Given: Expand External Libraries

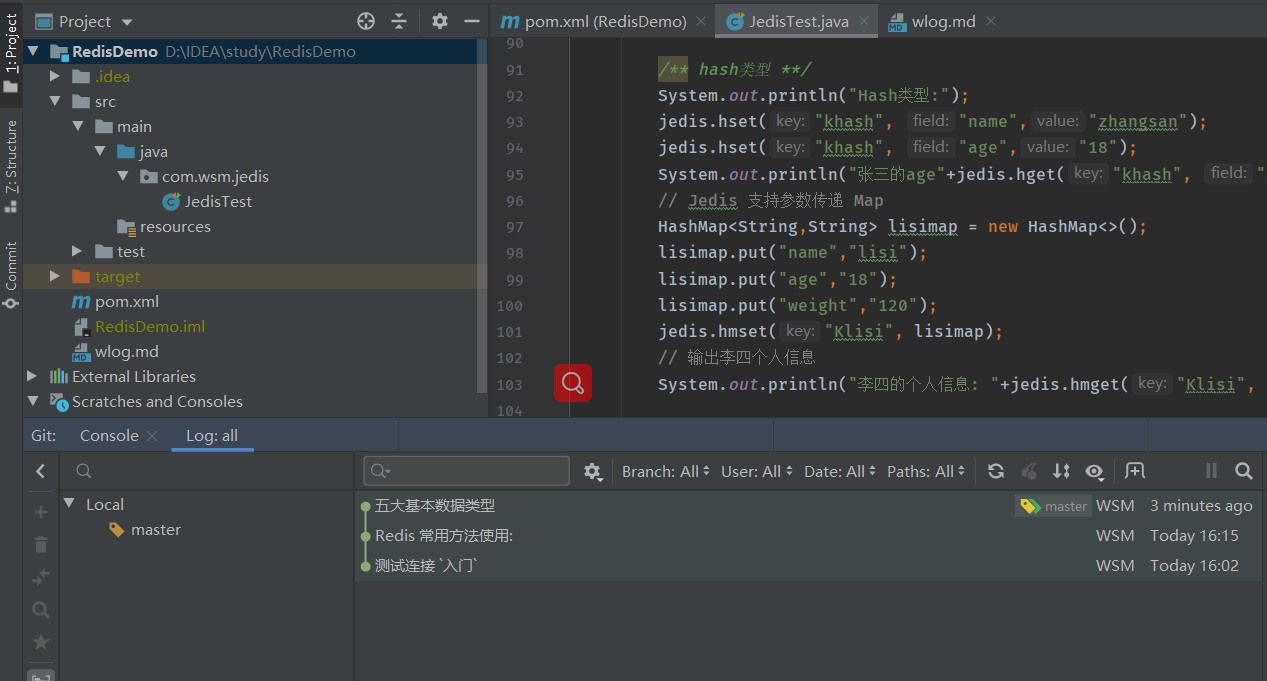Looking at the screenshot, I should point(34,376).
